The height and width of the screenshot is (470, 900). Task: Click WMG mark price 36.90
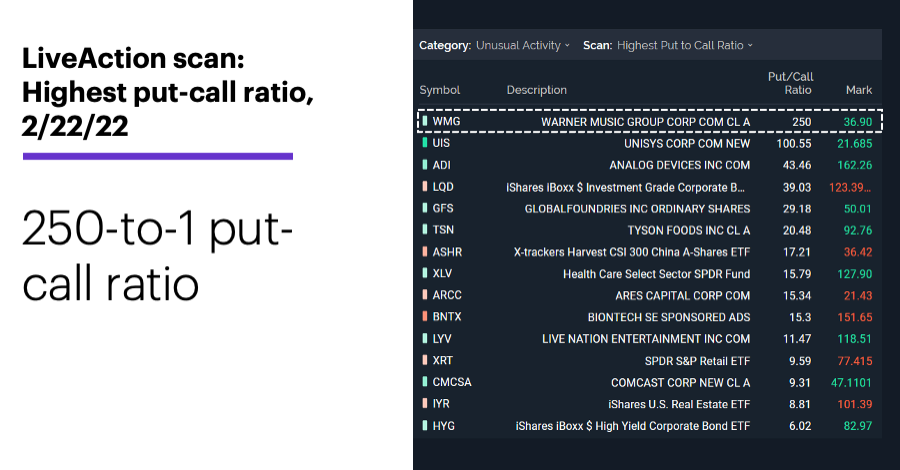858,122
